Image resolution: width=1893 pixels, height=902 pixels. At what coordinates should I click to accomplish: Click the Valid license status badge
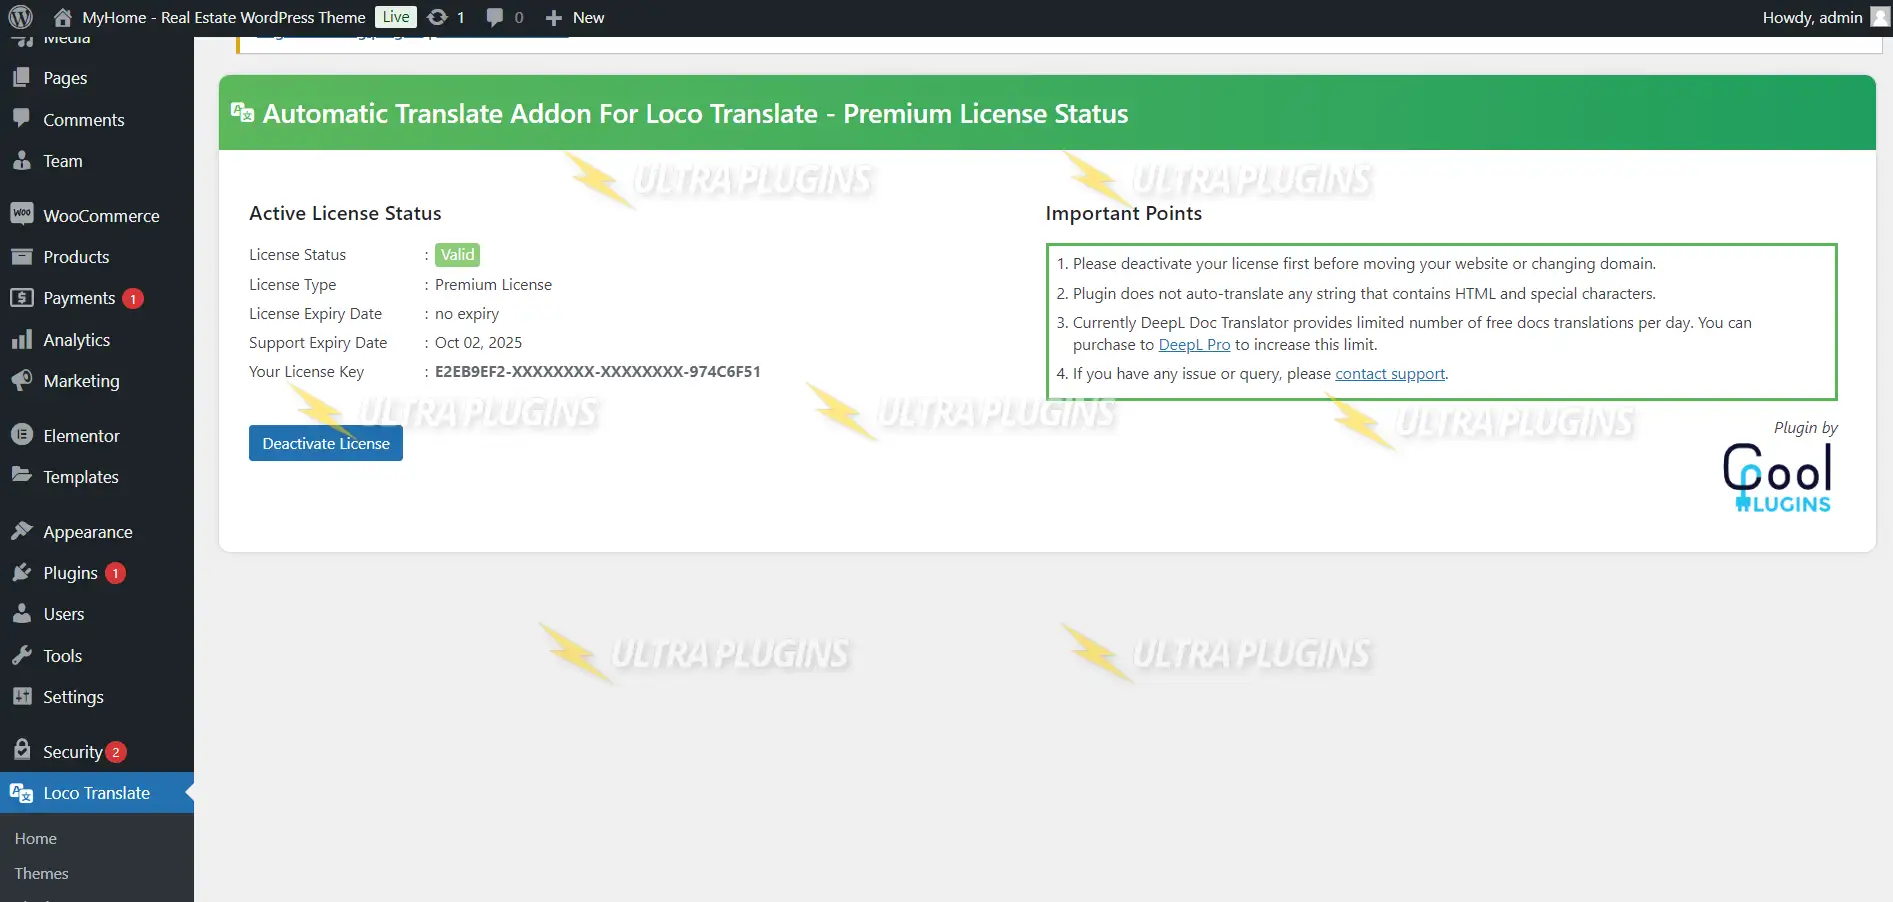click(x=458, y=255)
